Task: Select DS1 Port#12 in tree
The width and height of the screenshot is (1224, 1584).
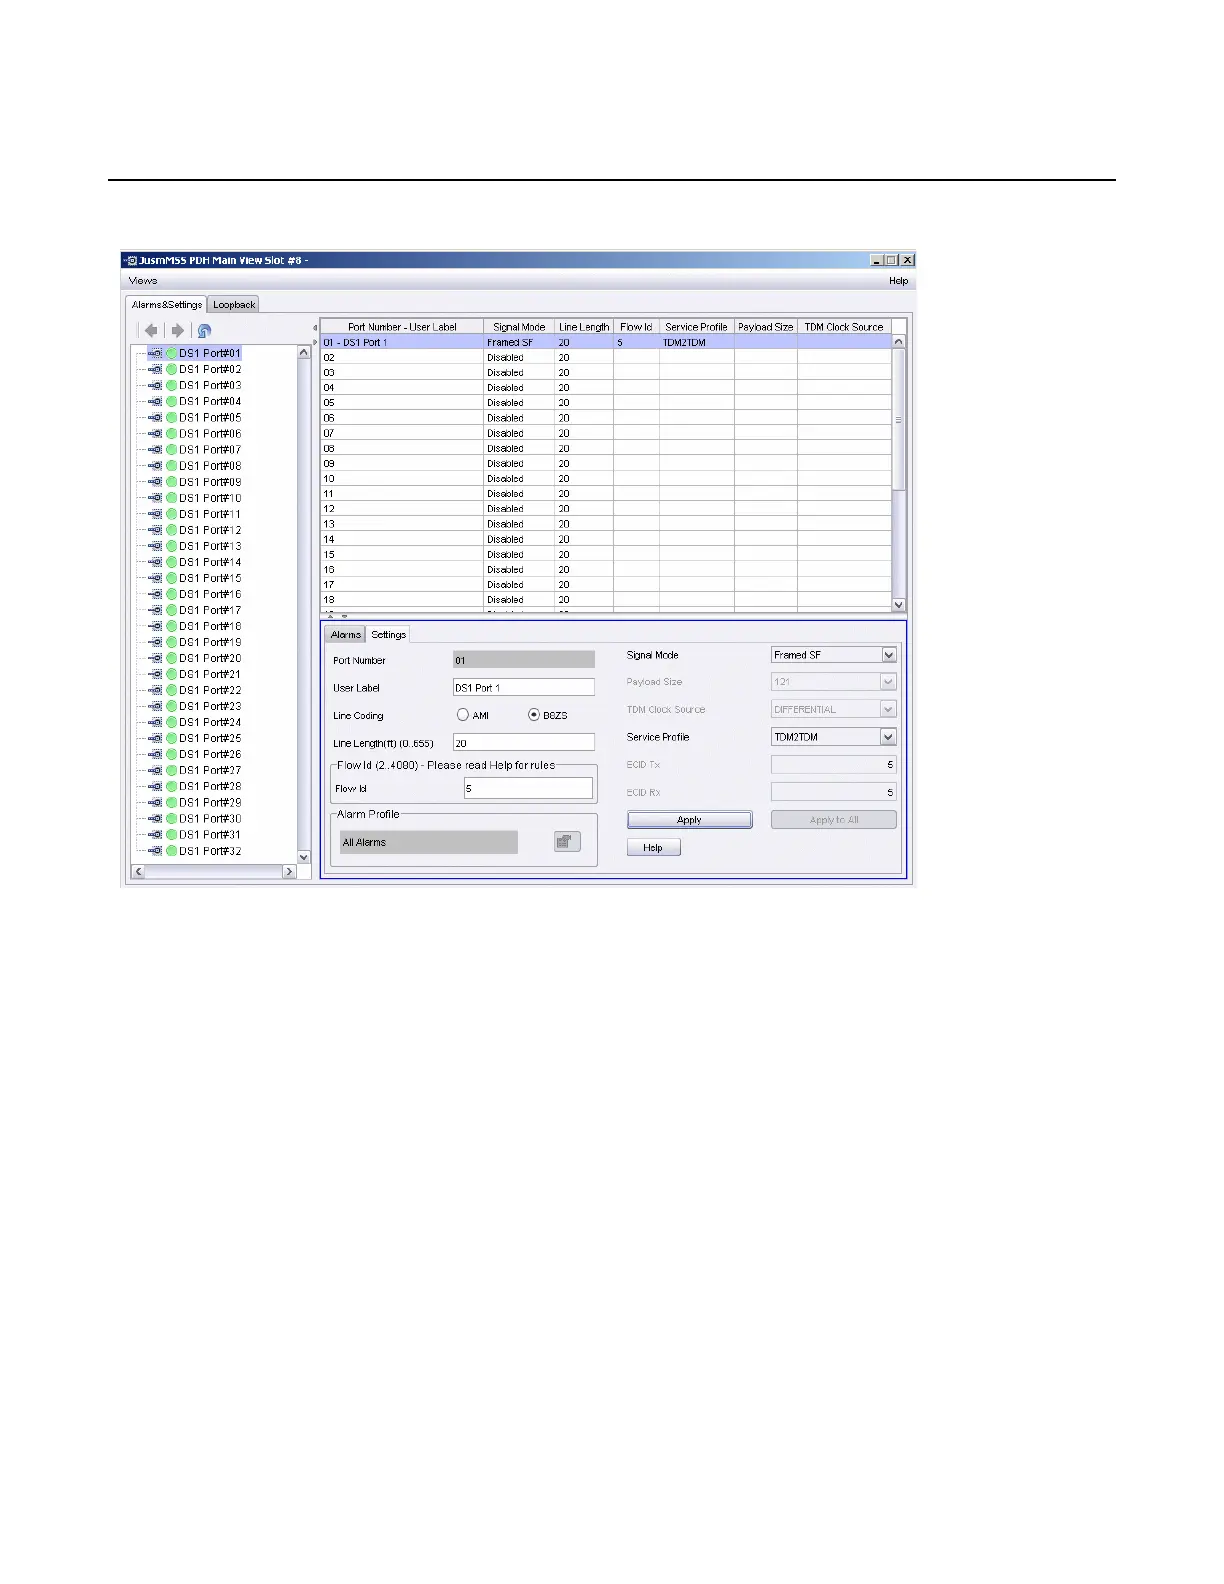Action: tap(210, 530)
